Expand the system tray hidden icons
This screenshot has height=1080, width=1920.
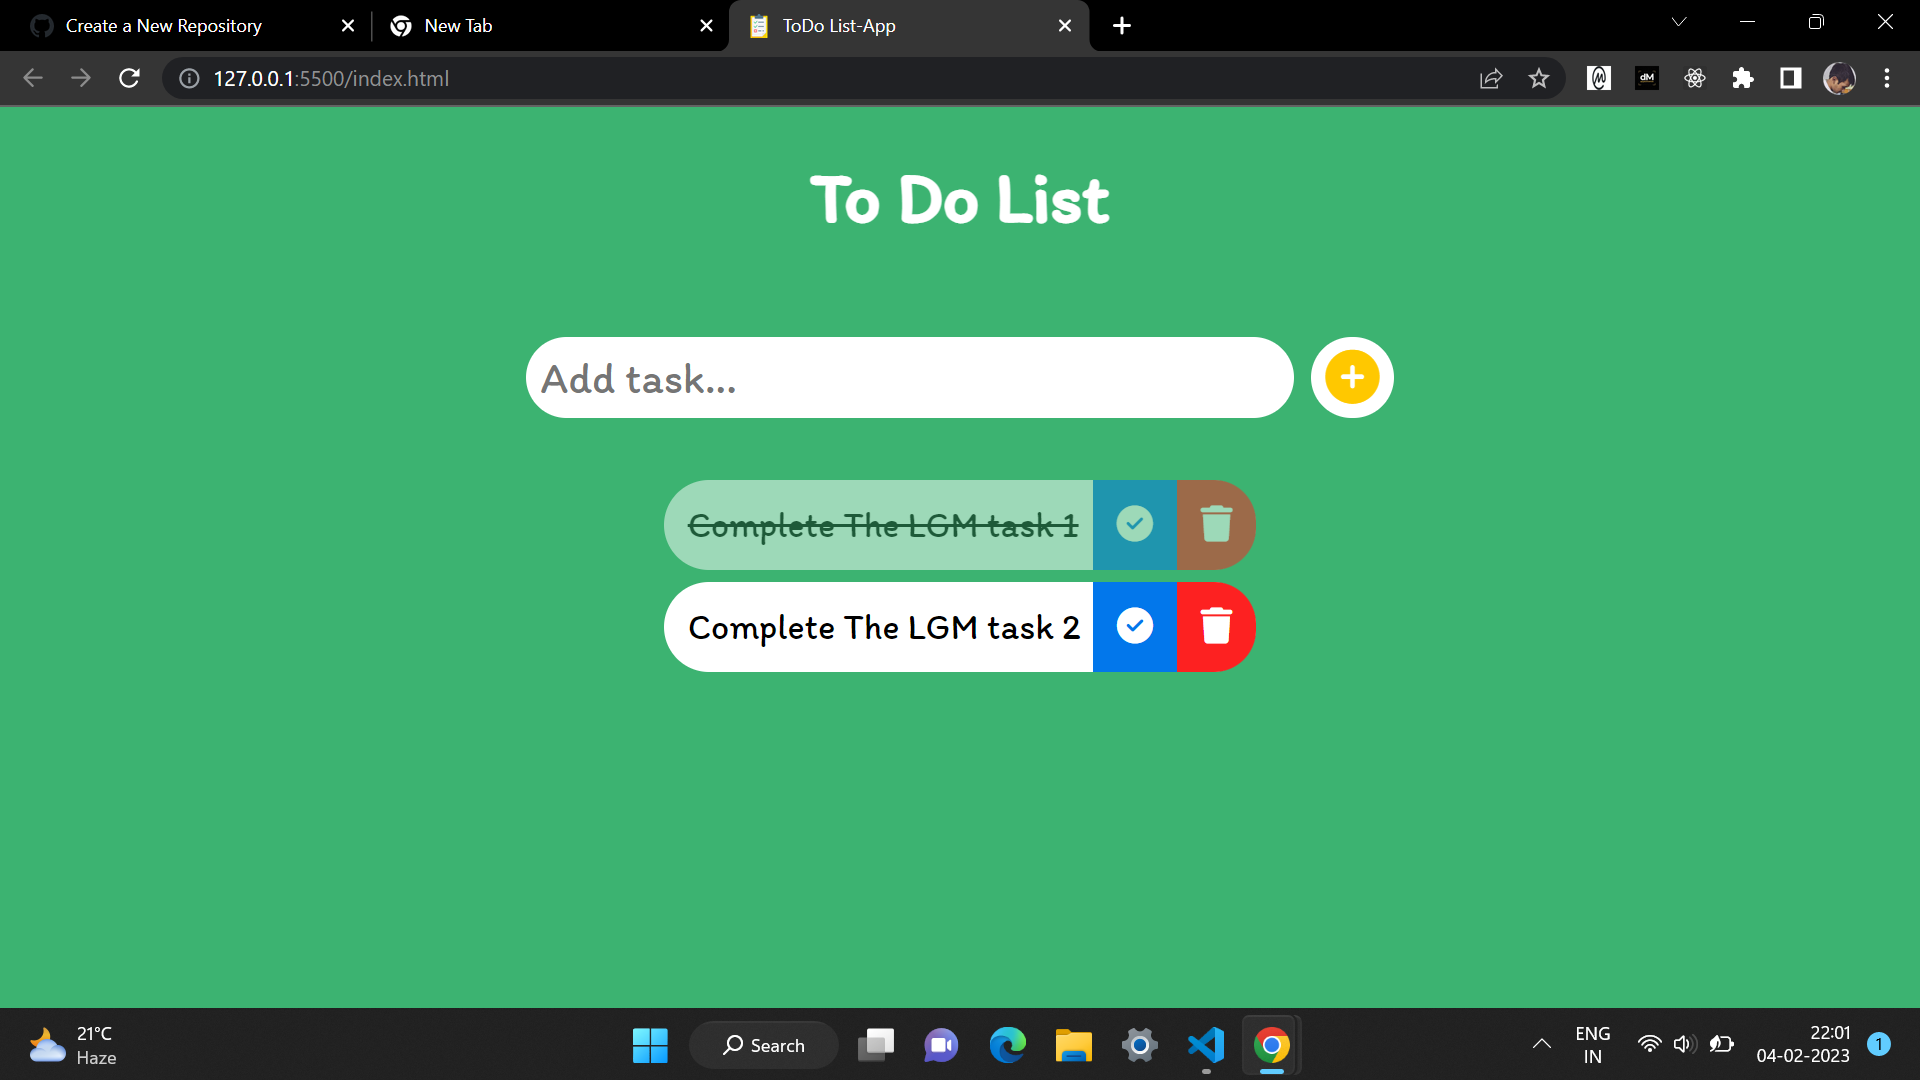[1543, 1044]
